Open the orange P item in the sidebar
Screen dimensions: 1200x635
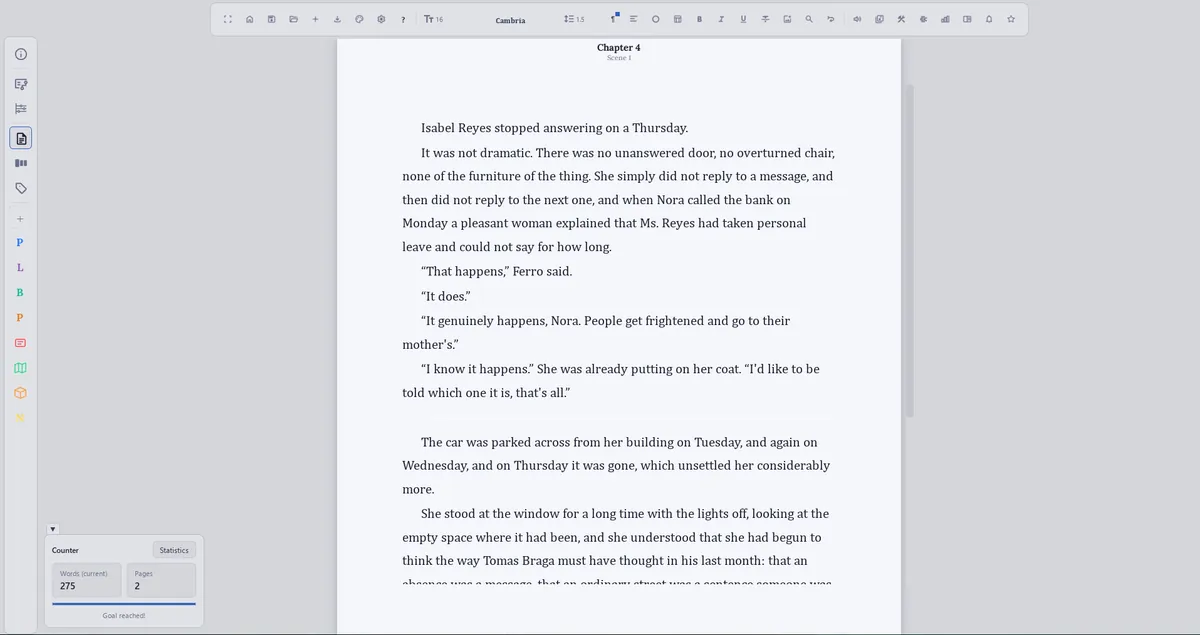click(x=20, y=318)
